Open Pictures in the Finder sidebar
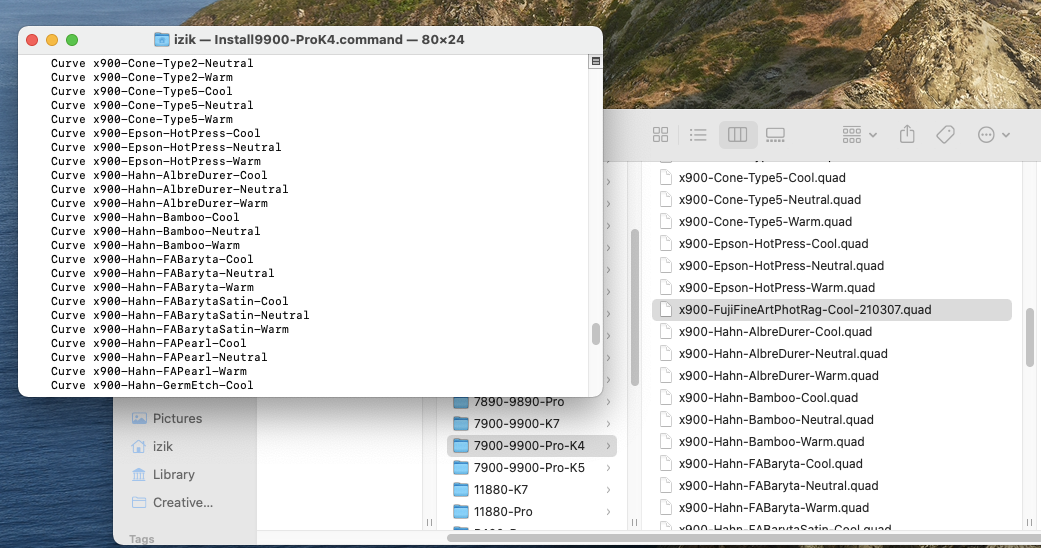Image resolution: width=1041 pixels, height=548 pixels. (177, 418)
